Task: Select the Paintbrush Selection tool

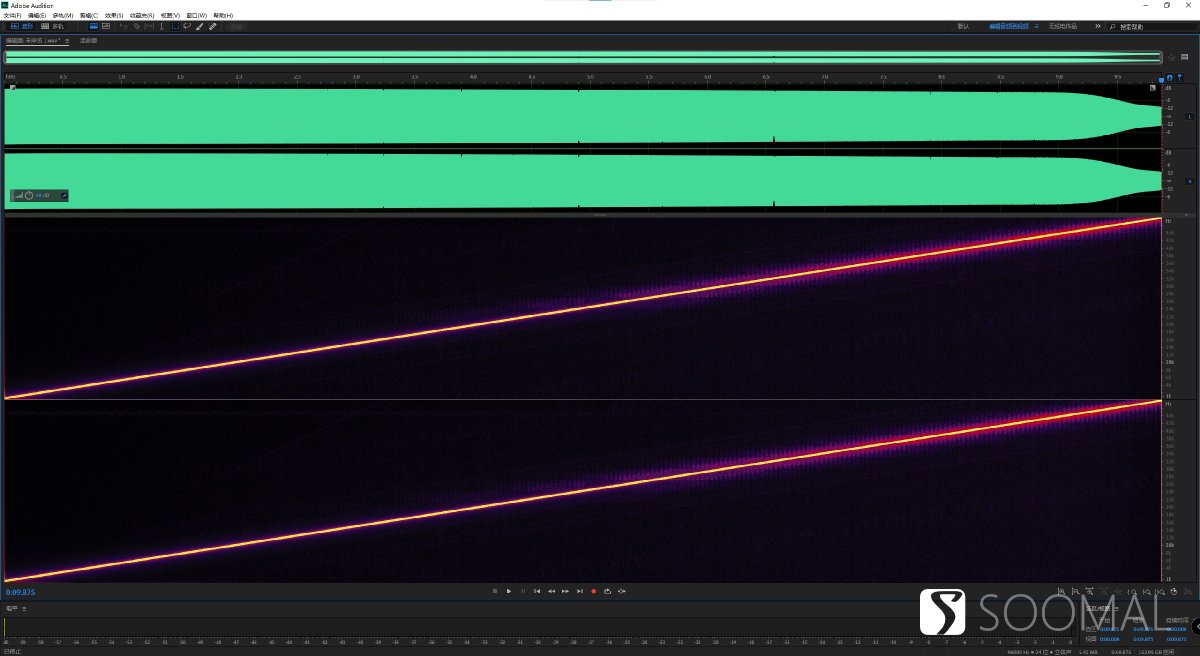Action: 199,26
